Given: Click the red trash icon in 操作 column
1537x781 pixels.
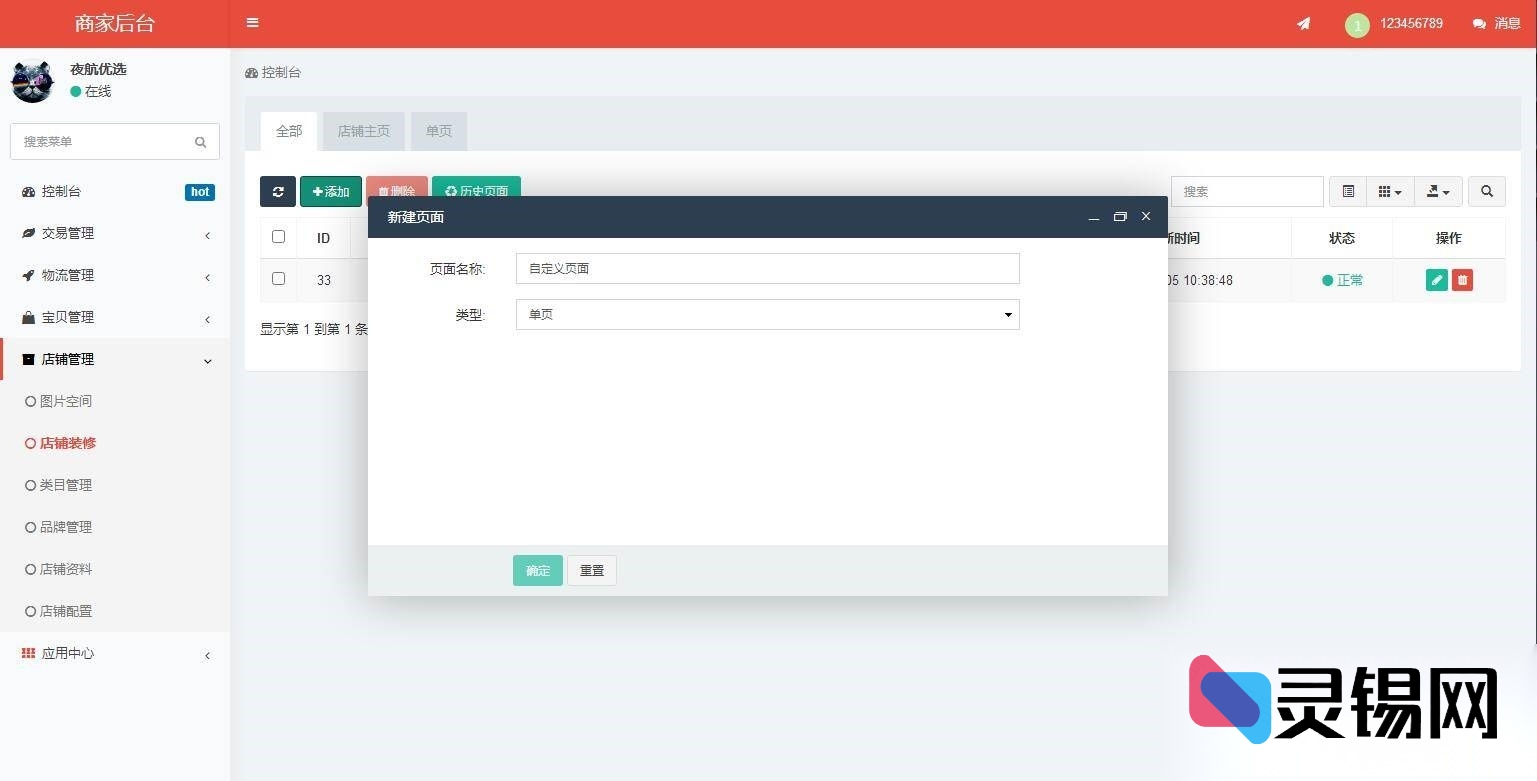Looking at the screenshot, I should click(1462, 280).
